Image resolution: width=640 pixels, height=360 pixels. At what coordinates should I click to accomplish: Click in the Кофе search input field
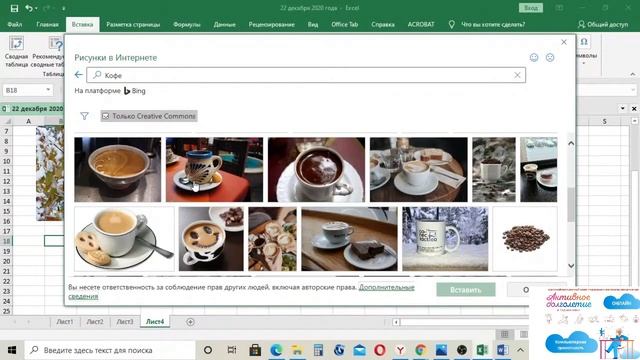pos(306,75)
